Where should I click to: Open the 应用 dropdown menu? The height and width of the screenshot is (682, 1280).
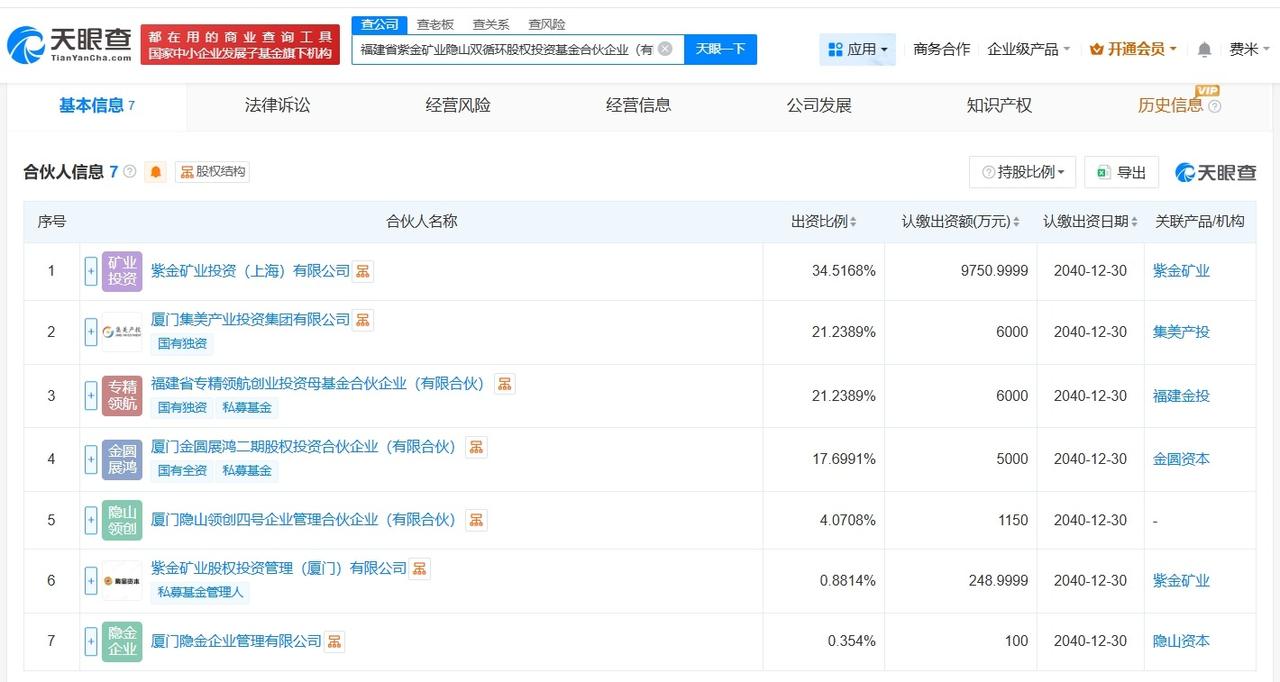click(x=857, y=49)
